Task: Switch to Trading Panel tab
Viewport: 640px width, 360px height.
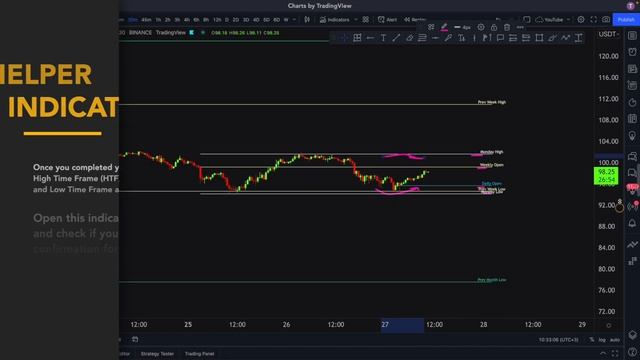Action: [199, 354]
